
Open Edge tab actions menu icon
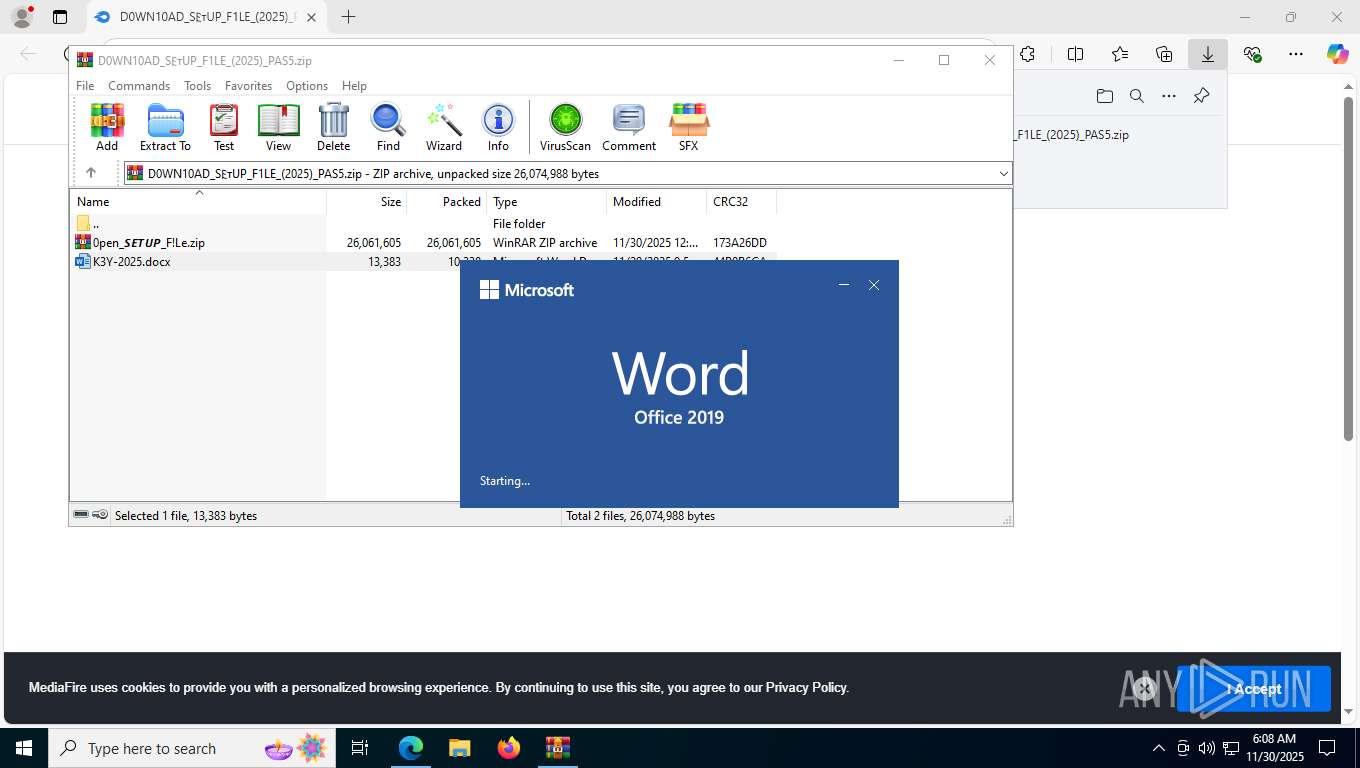[x=60, y=17]
